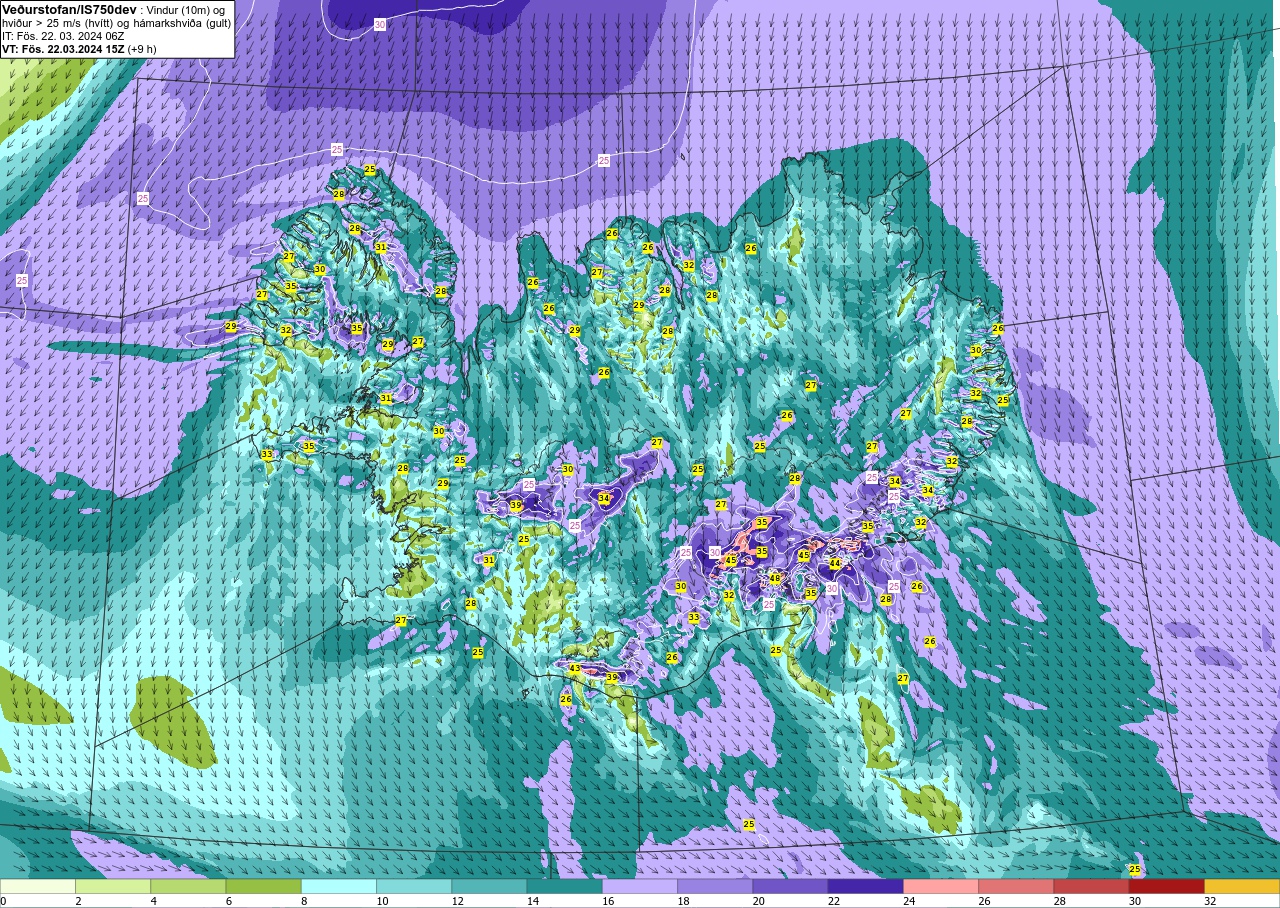Click the legend scale tick number 2
1280x908 pixels.
pyautogui.click(x=78, y=901)
